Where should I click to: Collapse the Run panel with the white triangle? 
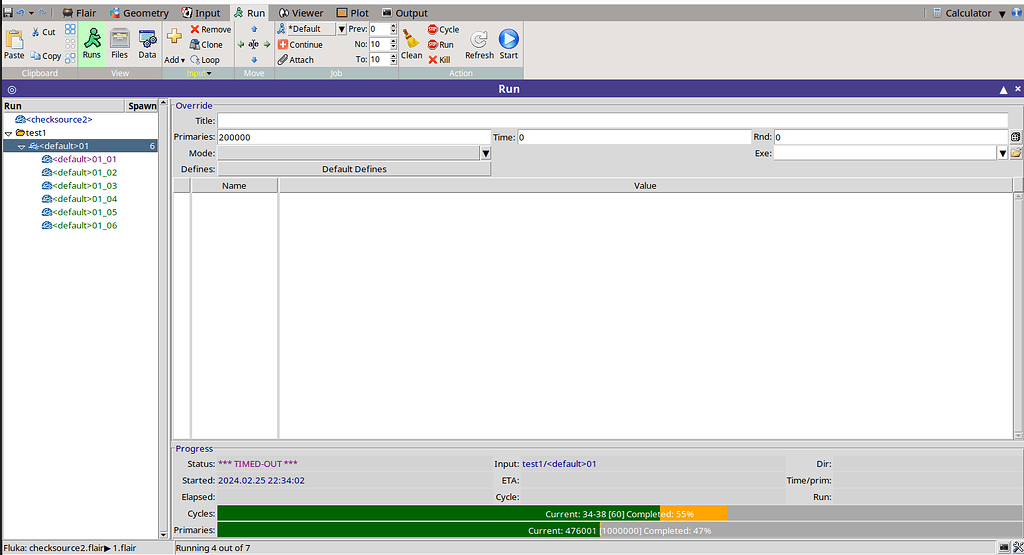tap(1003, 89)
